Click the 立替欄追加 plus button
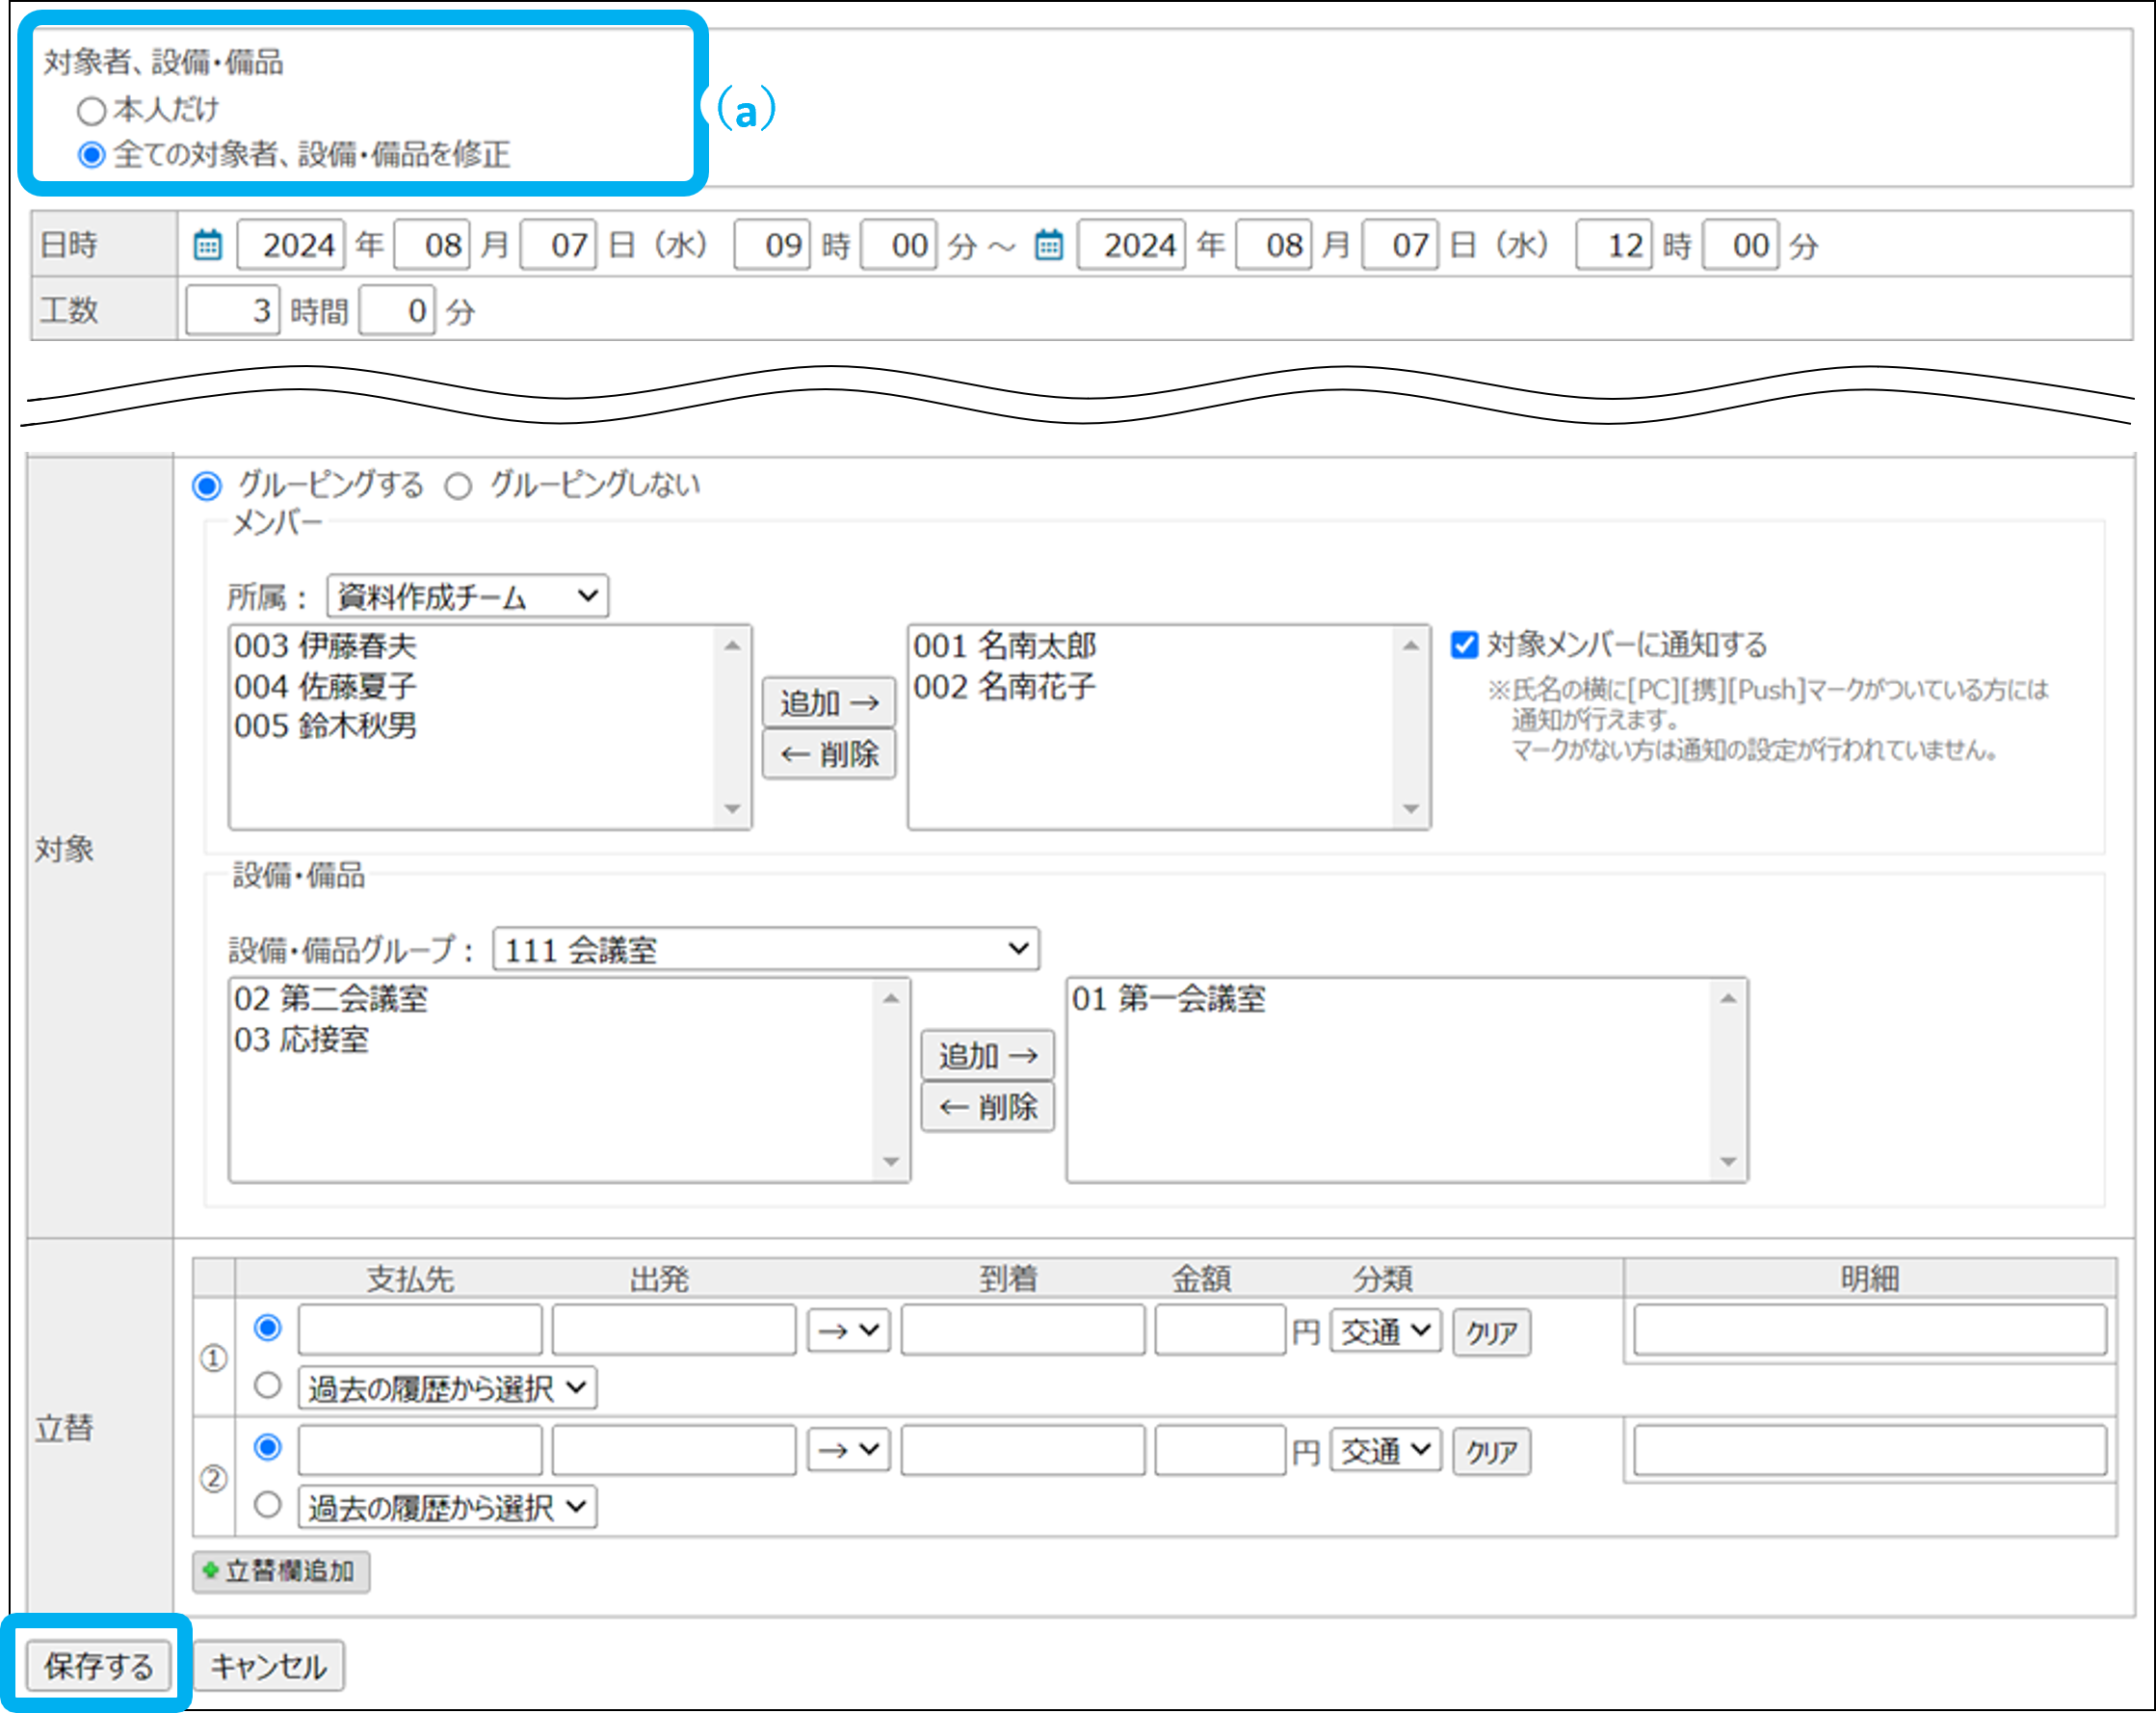This screenshot has width=2156, height=1713. (x=281, y=1571)
